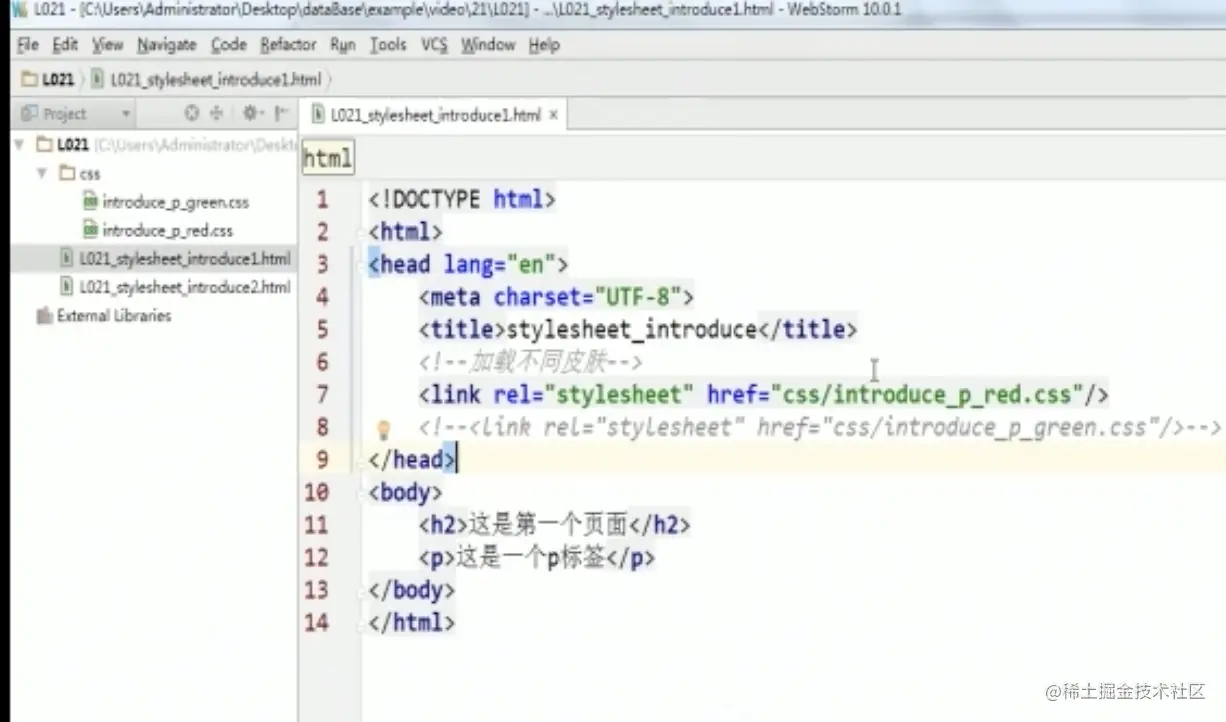Open the View menu
The image size is (1226, 722).
coord(108,45)
